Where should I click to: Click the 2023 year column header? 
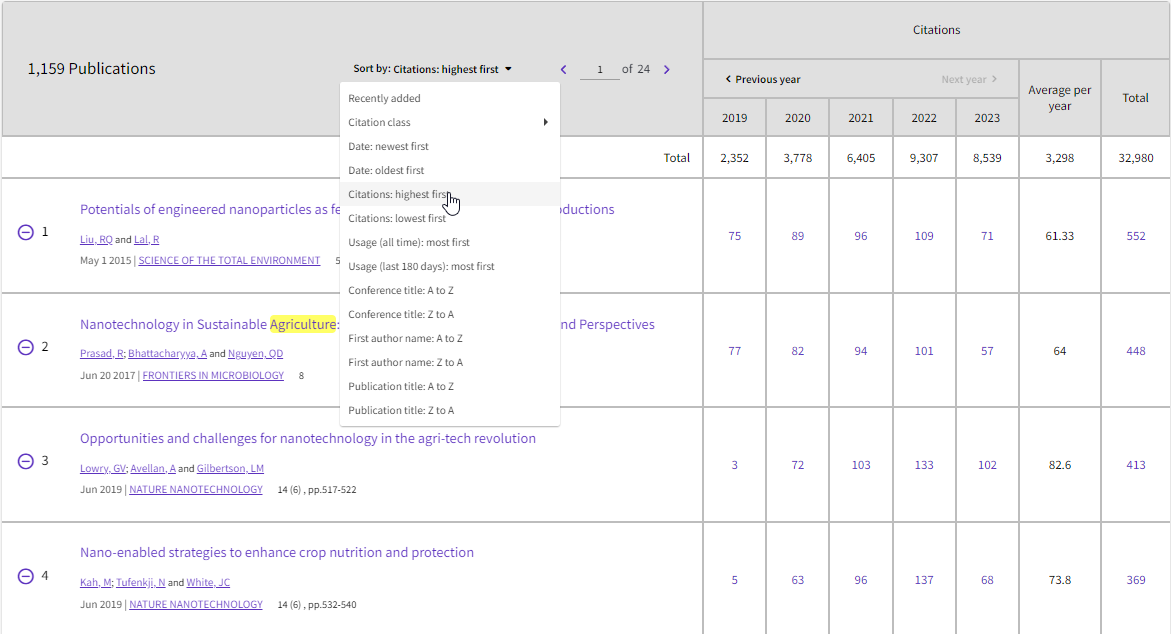pos(987,118)
